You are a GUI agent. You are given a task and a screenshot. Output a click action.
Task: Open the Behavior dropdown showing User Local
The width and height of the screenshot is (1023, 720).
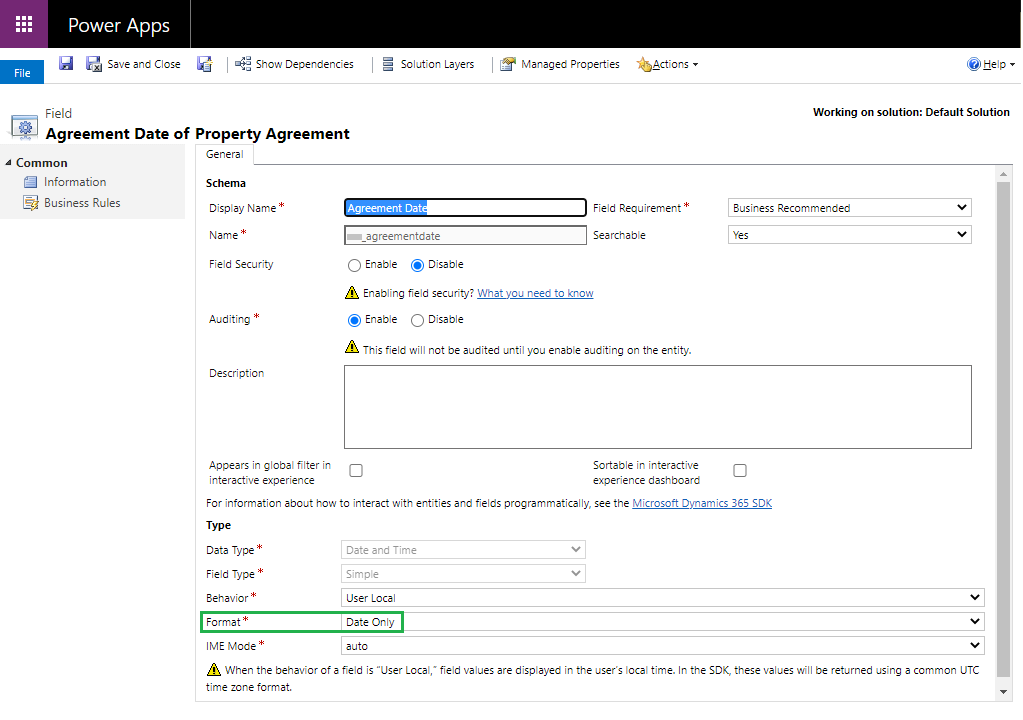[x=662, y=598]
